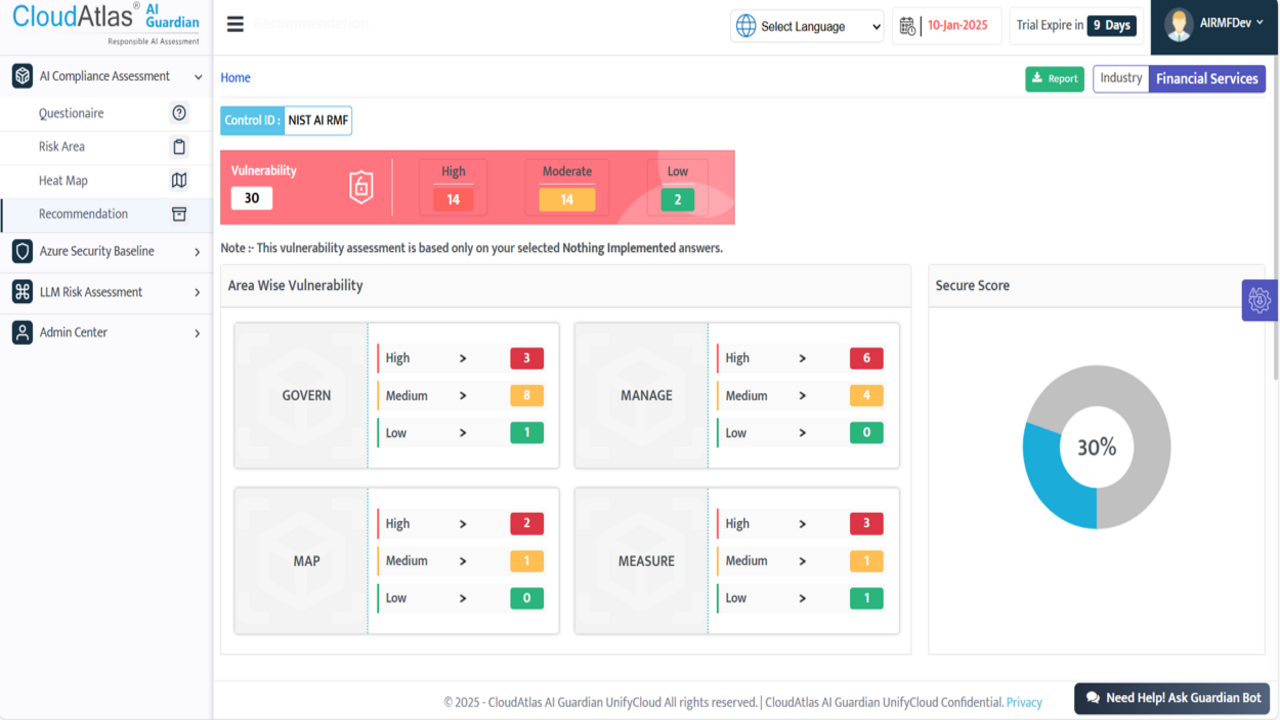The height and width of the screenshot is (720, 1280).
Task: Click the chat bubble icon in Guardian Bot
Action: 1093,698
